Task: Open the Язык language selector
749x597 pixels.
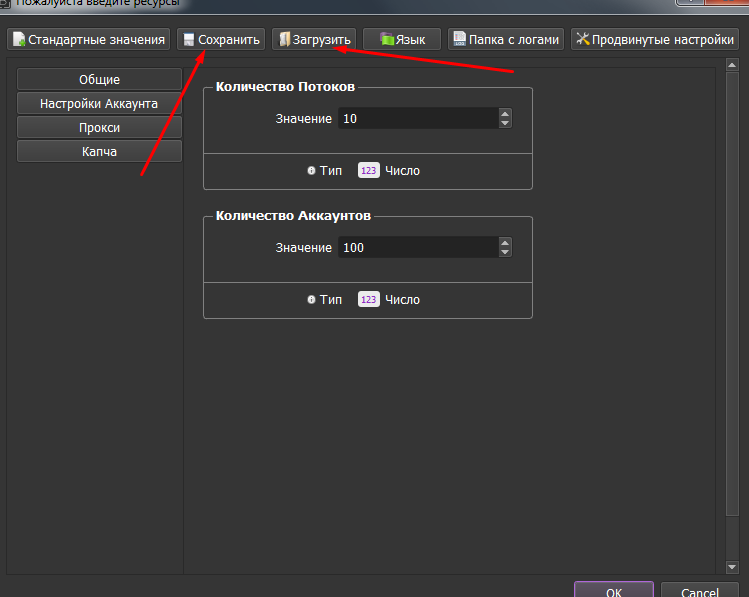Action: tap(402, 40)
